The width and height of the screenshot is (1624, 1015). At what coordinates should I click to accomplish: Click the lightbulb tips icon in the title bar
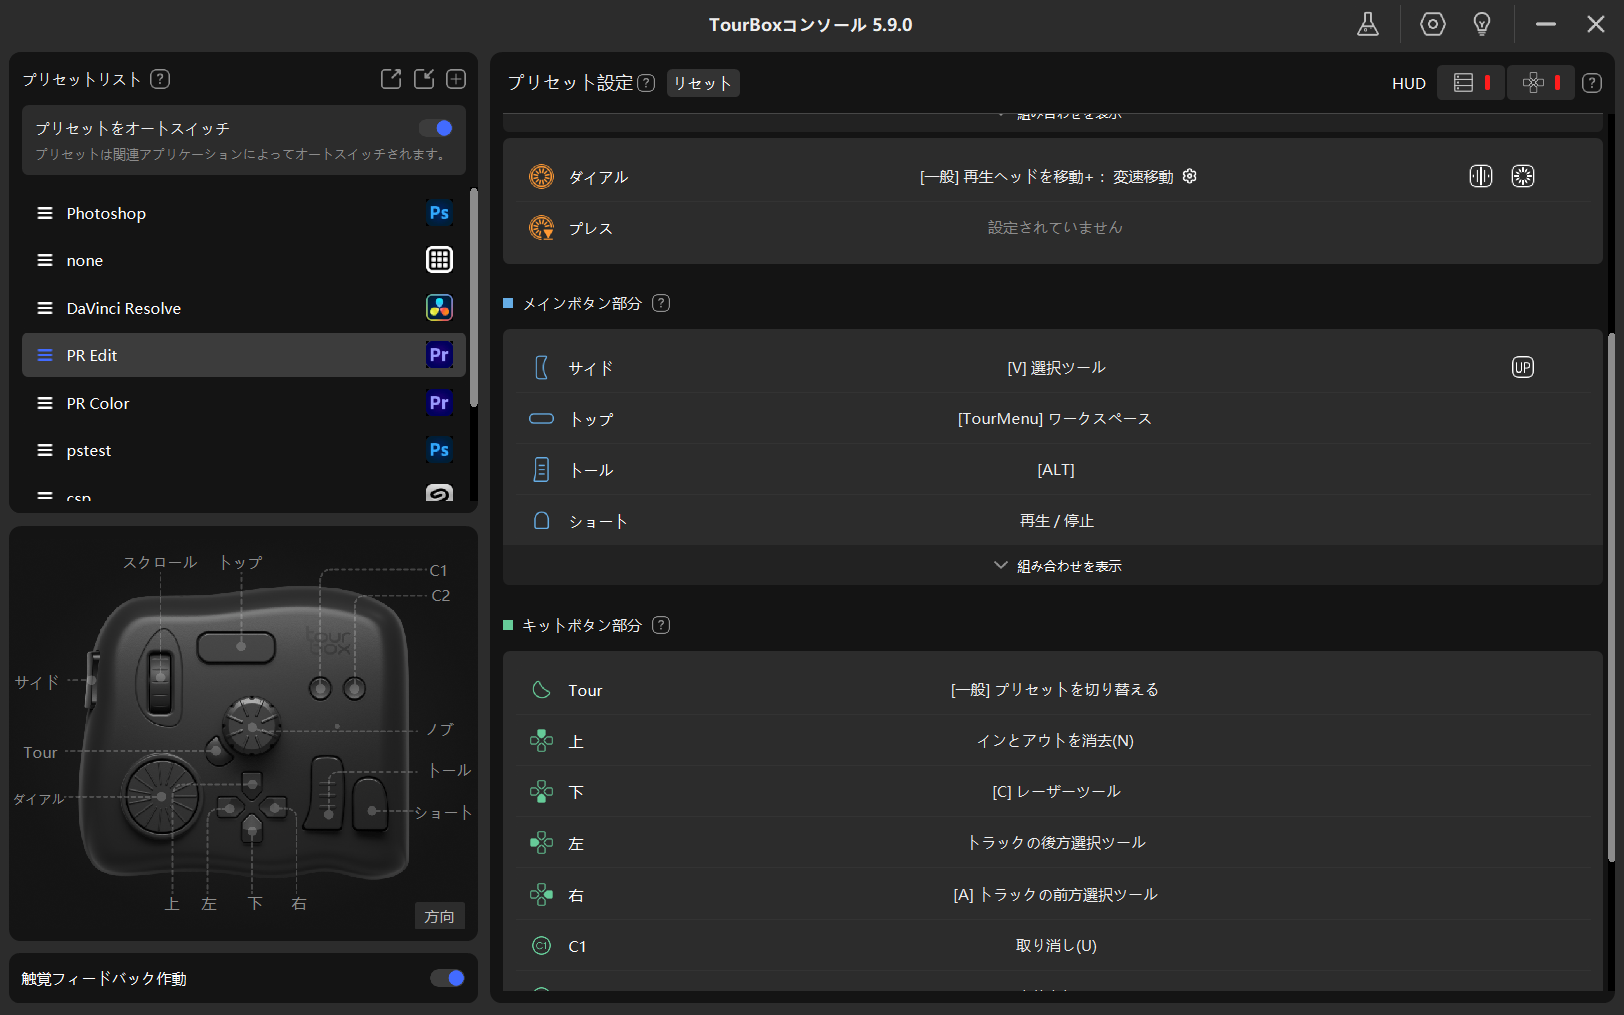click(1482, 24)
